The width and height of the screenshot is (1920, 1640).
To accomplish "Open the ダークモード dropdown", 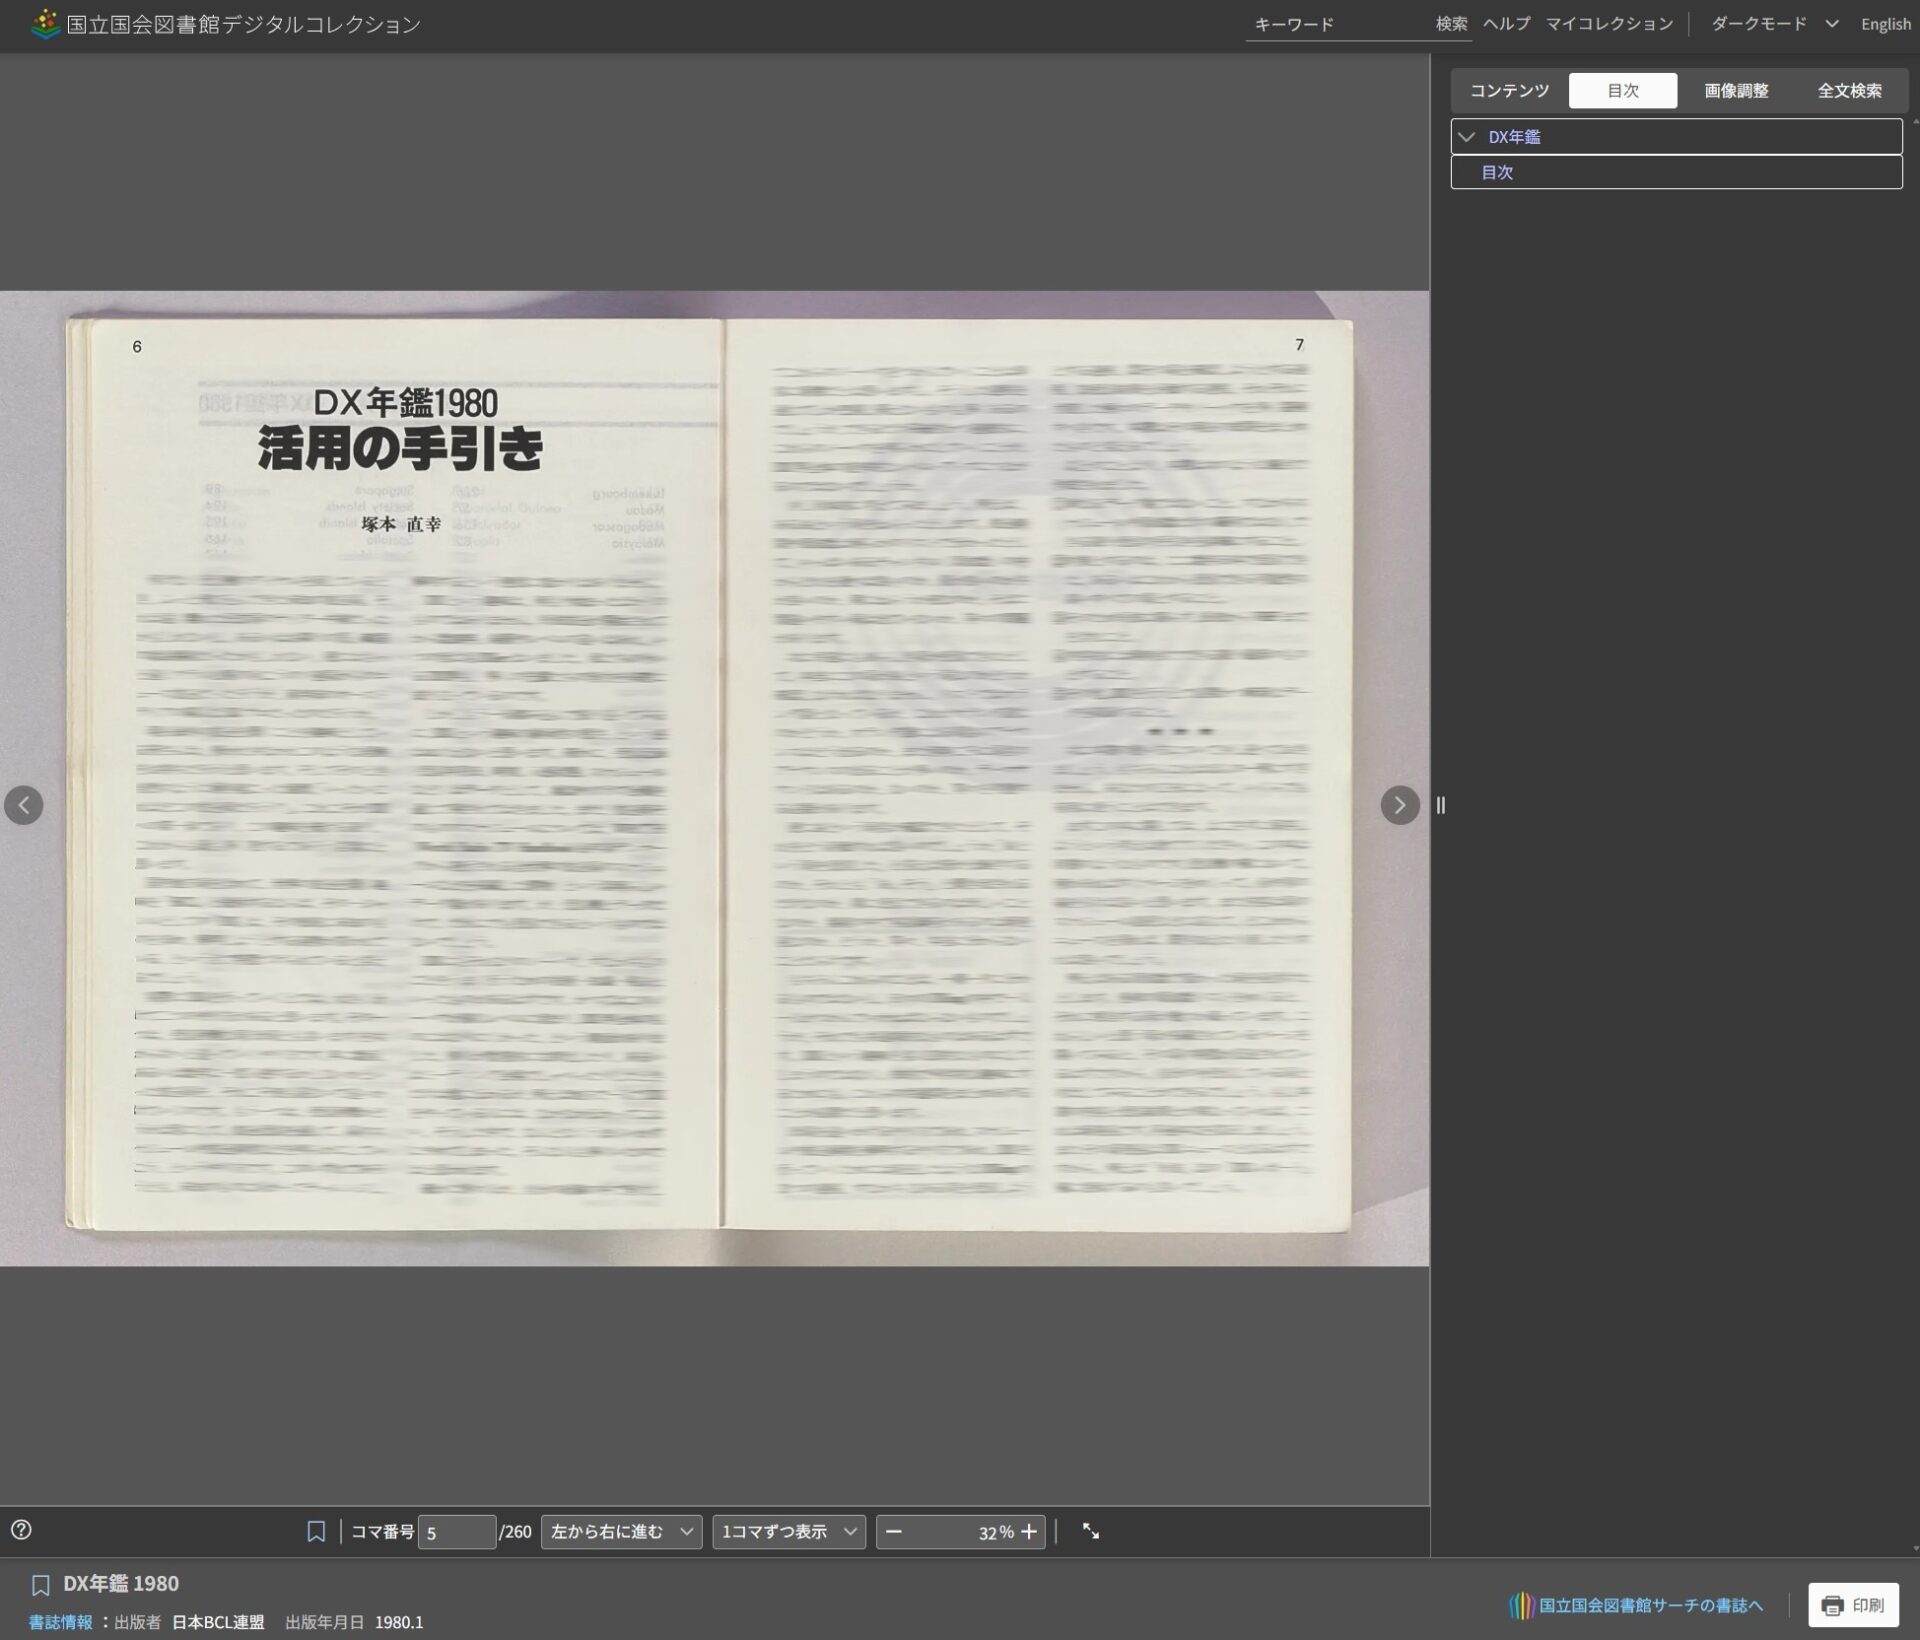I will pos(1774,24).
